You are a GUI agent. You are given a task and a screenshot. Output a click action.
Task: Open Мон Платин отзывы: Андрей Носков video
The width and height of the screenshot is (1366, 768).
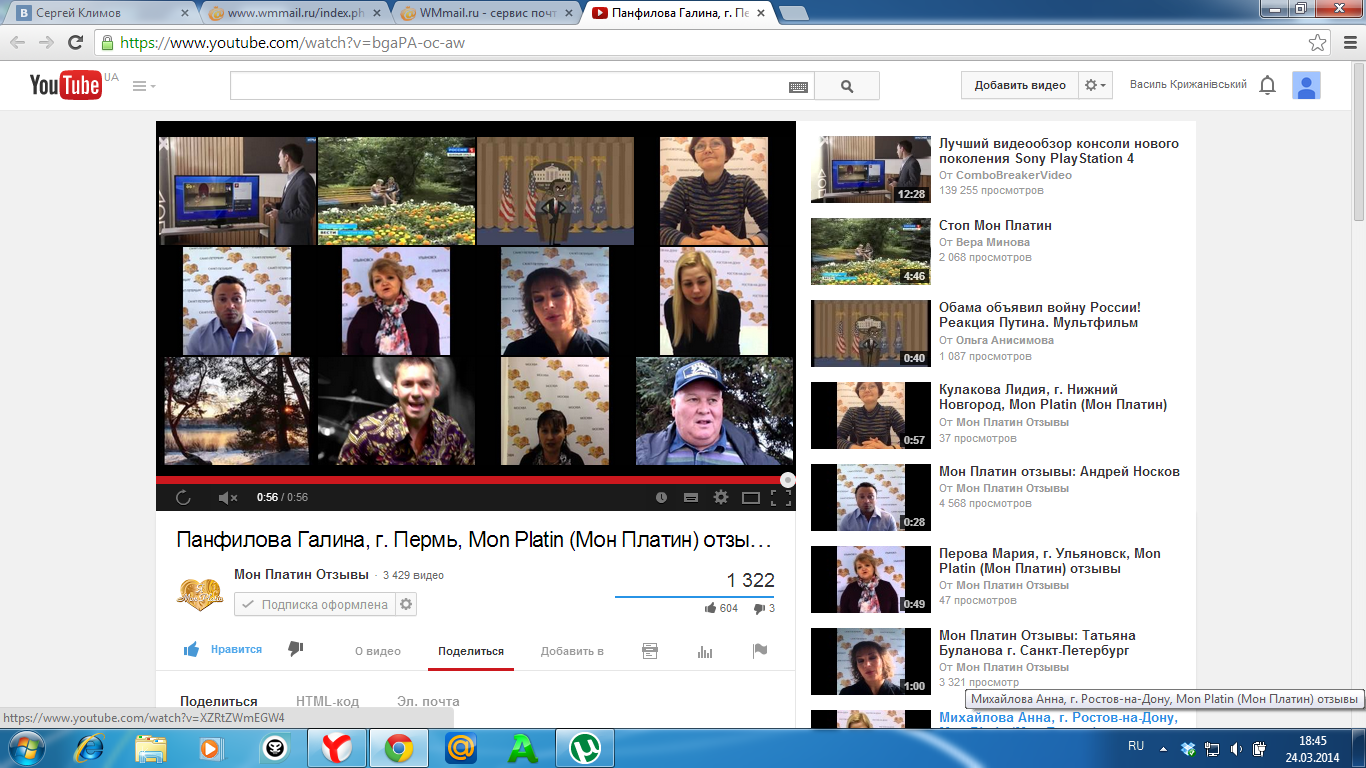[1059, 471]
